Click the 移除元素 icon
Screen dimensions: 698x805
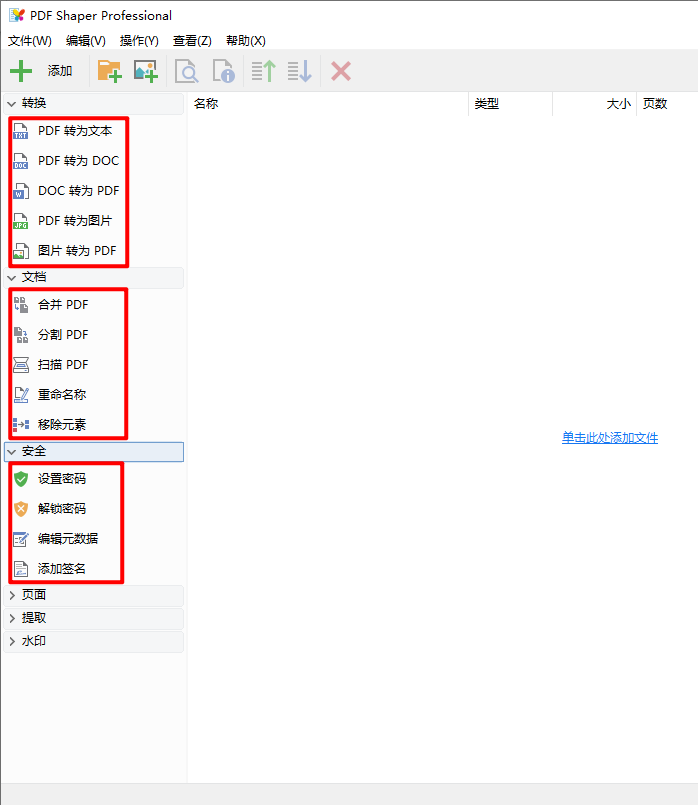(21, 425)
